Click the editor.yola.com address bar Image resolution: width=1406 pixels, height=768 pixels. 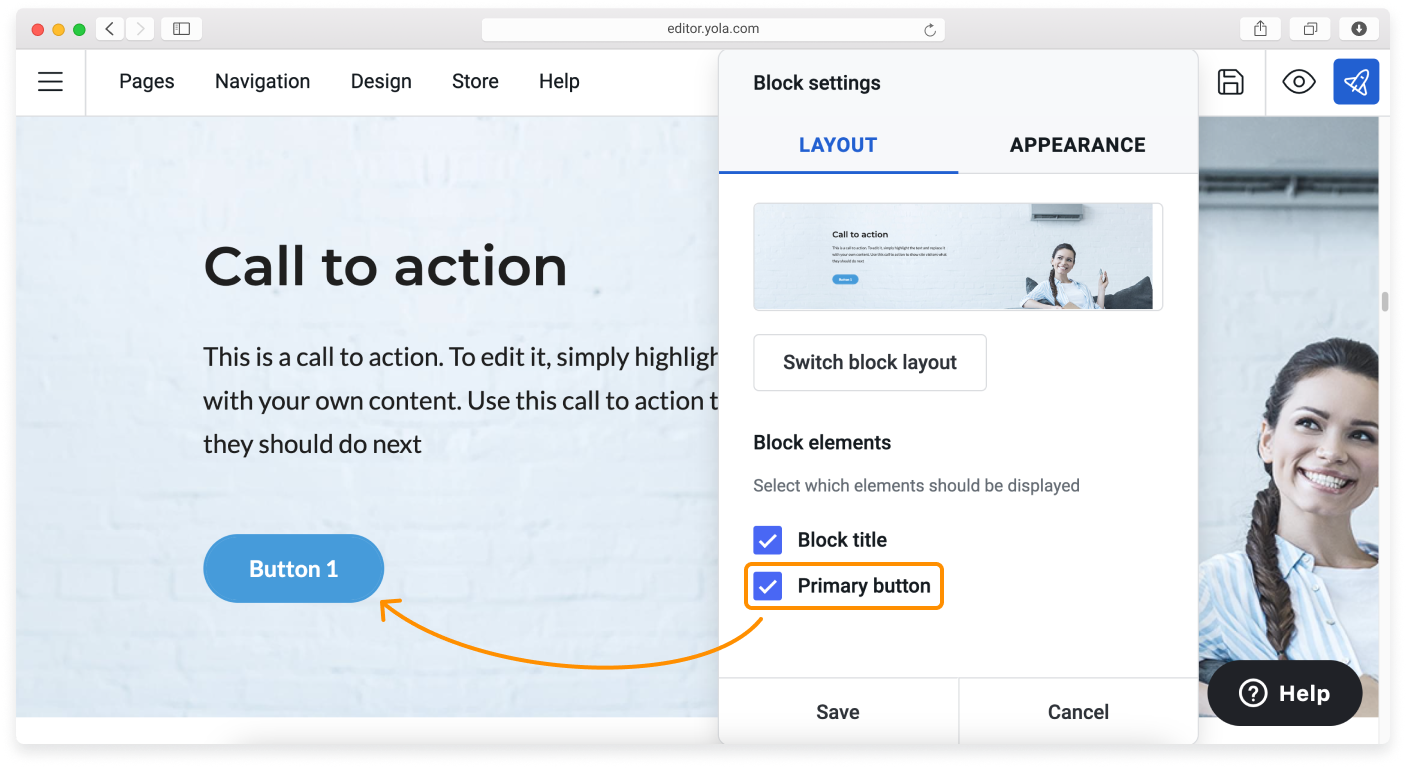pos(712,29)
